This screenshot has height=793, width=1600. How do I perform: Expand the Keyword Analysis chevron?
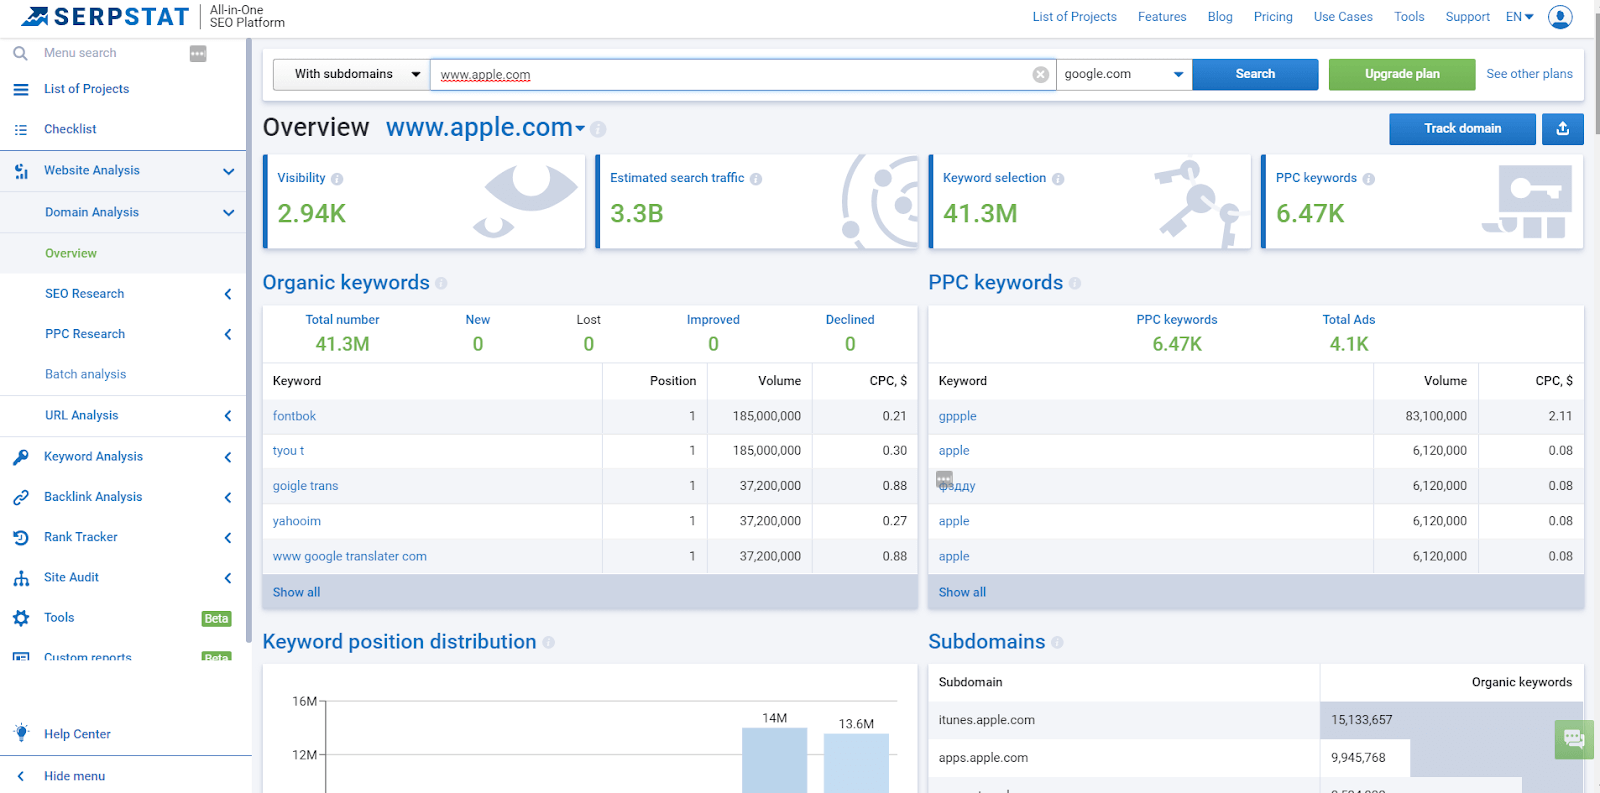click(228, 457)
